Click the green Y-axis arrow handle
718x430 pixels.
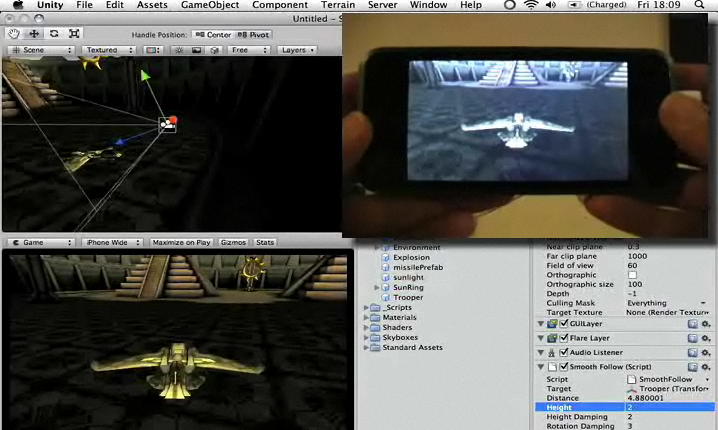click(146, 76)
